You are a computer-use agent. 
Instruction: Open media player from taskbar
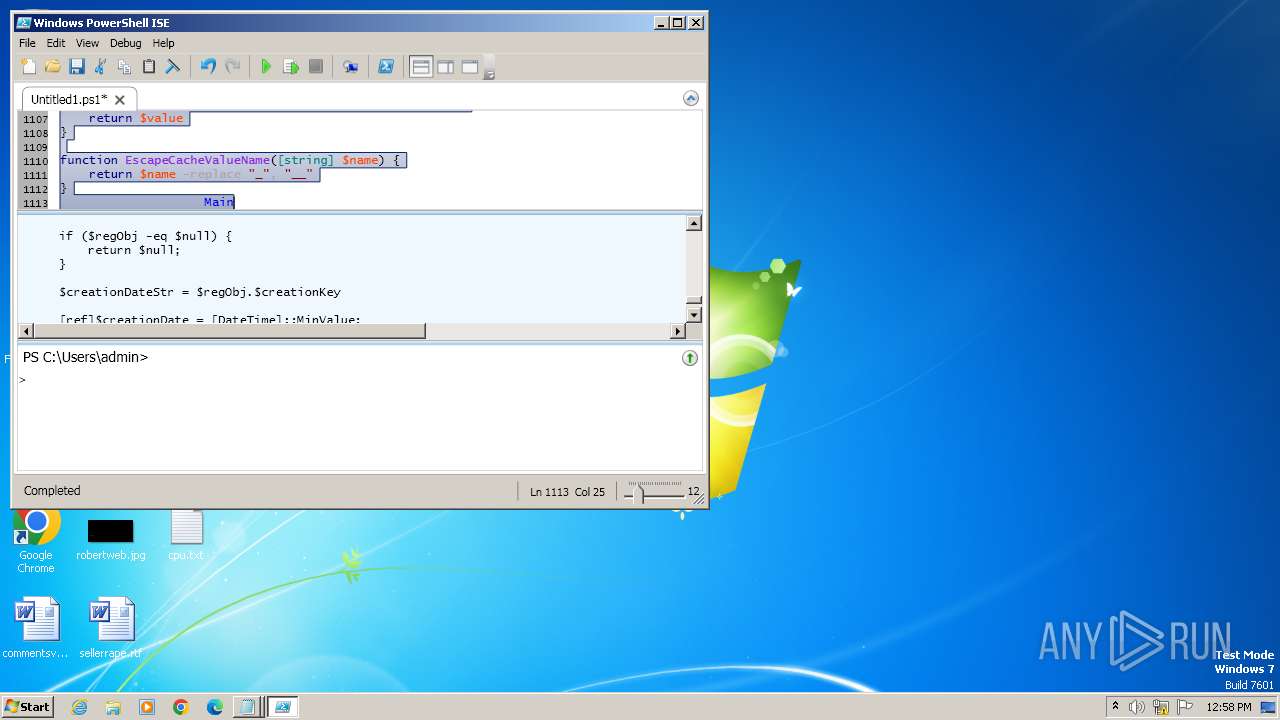coord(147,707)
